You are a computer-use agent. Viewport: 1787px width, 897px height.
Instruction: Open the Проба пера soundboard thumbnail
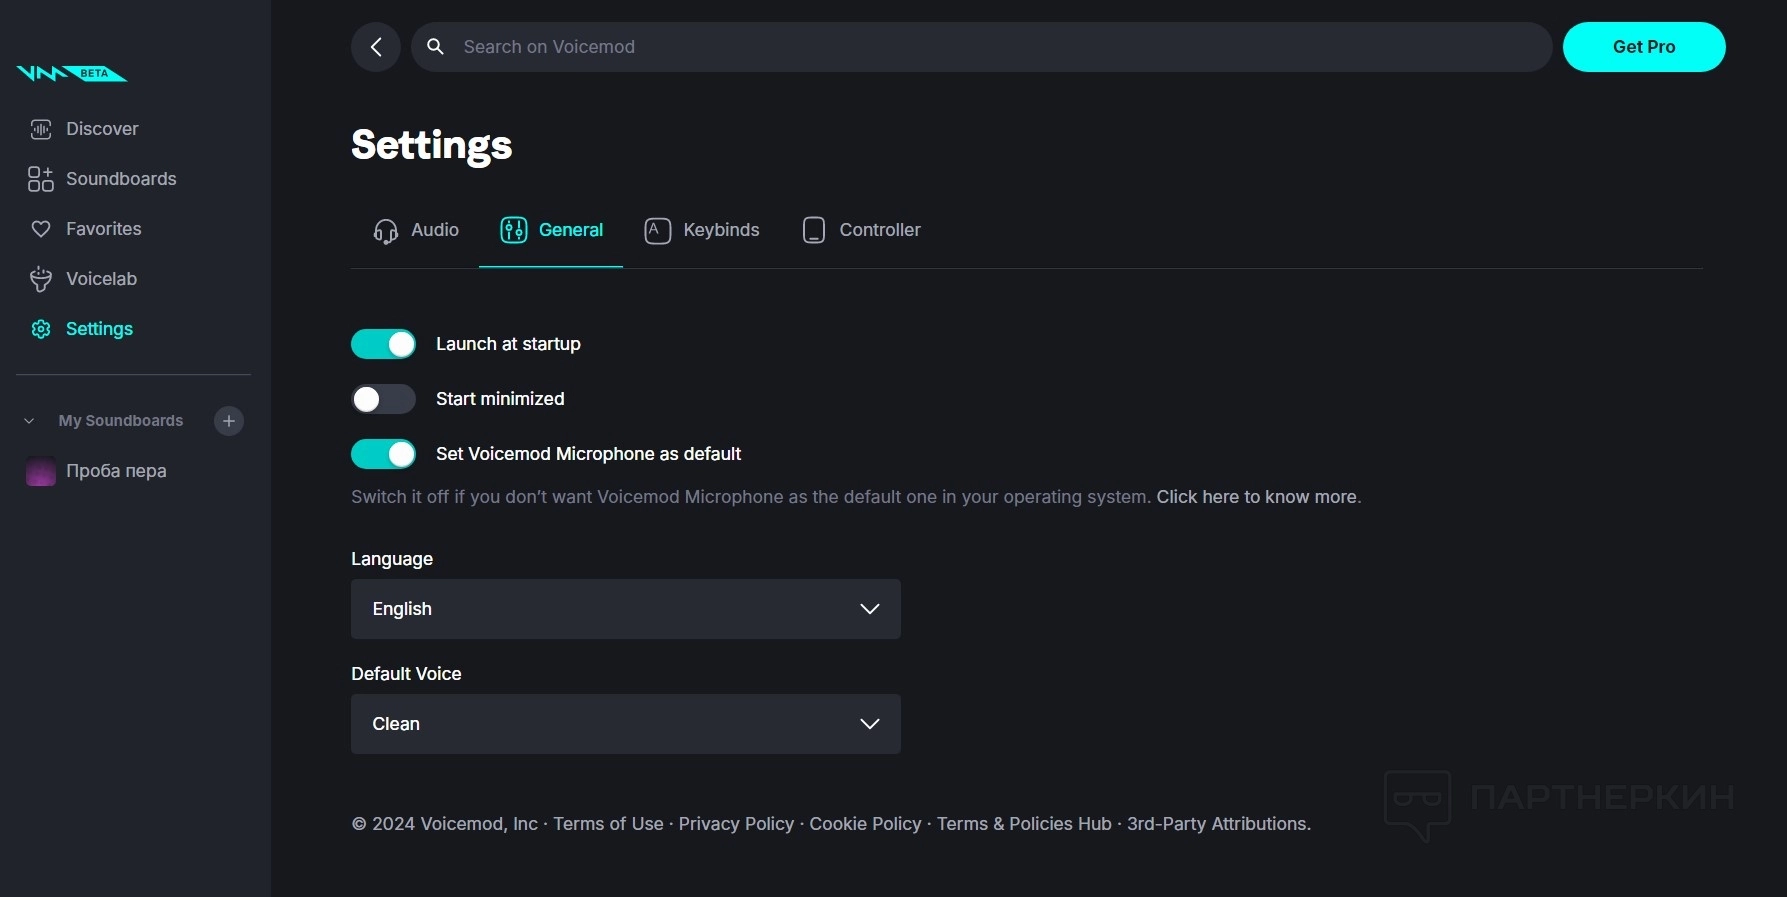[x=41, y=471]
